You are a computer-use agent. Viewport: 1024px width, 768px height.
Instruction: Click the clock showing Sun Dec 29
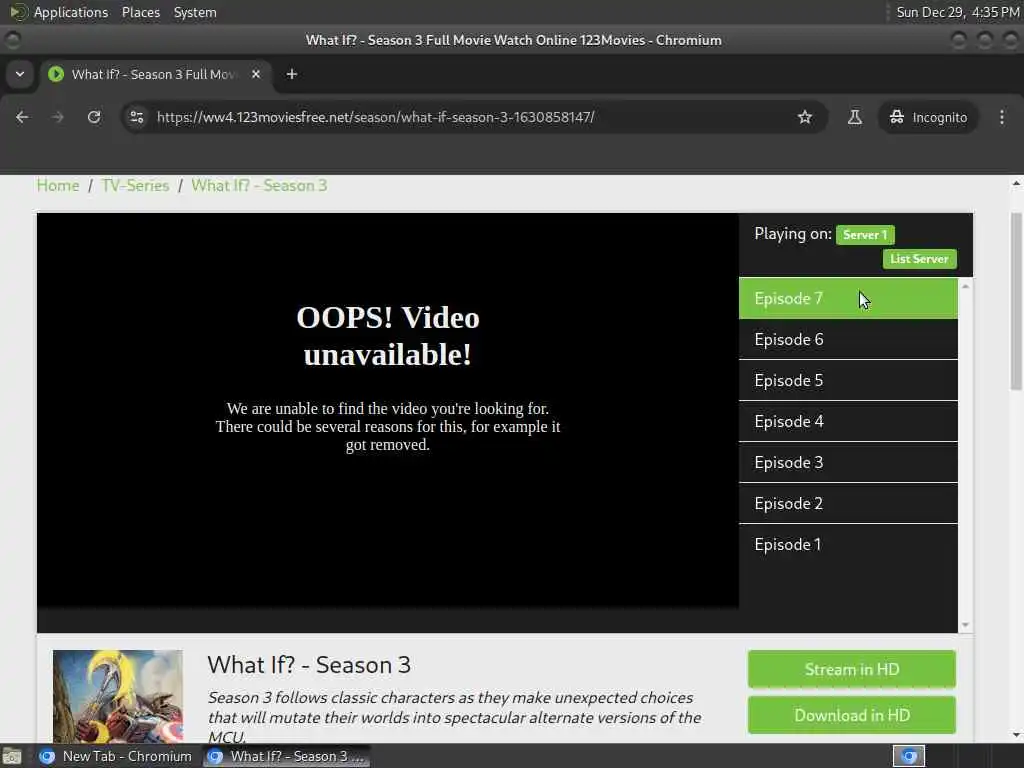[x=957, y=12]
